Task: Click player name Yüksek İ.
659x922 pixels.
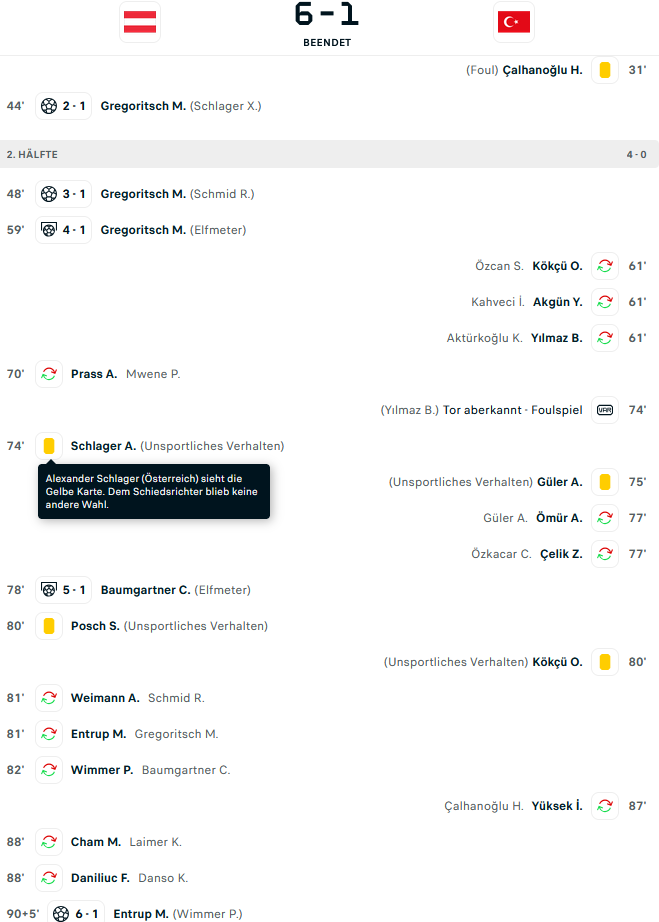Action: [x=557, y=806]
